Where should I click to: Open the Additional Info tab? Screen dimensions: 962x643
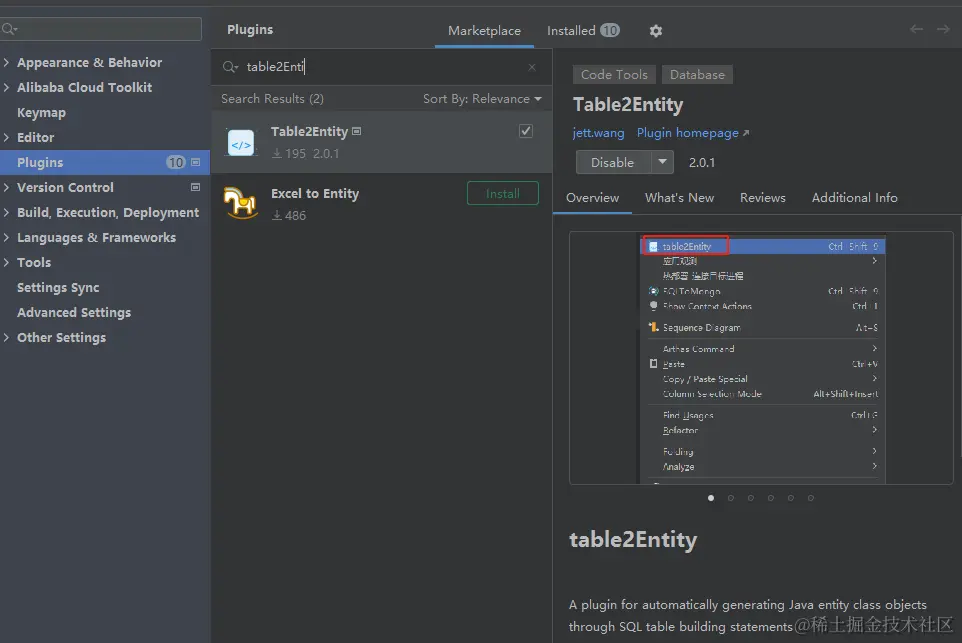click(x=855, y=198)
